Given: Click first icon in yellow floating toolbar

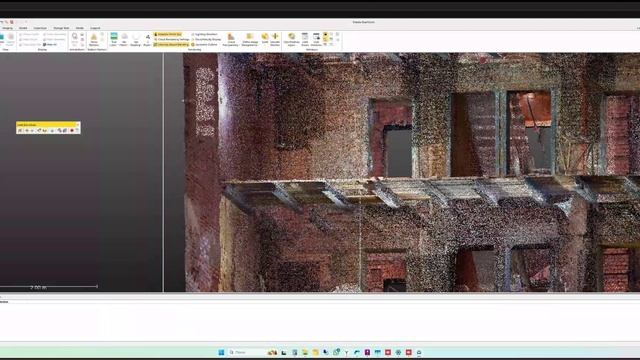Looking at the screenshot, I should [20, 130].
